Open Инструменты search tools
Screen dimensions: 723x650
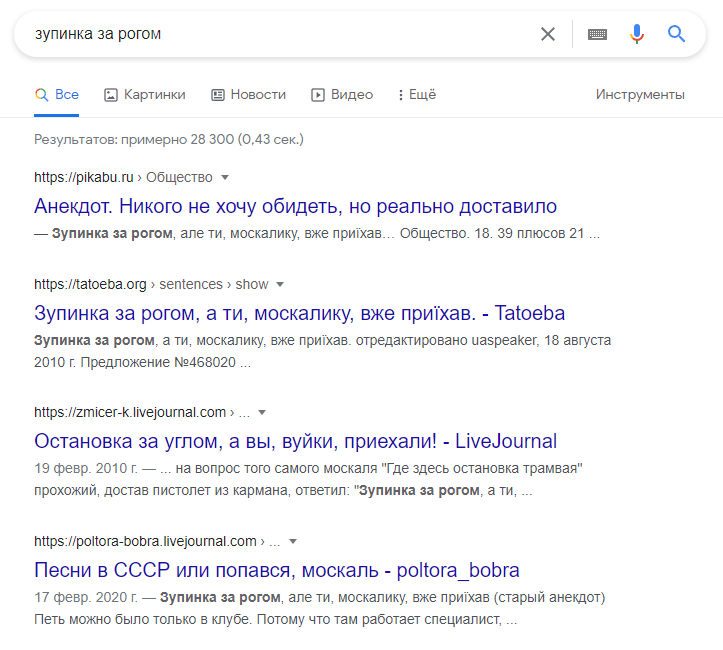pos(640,95)
